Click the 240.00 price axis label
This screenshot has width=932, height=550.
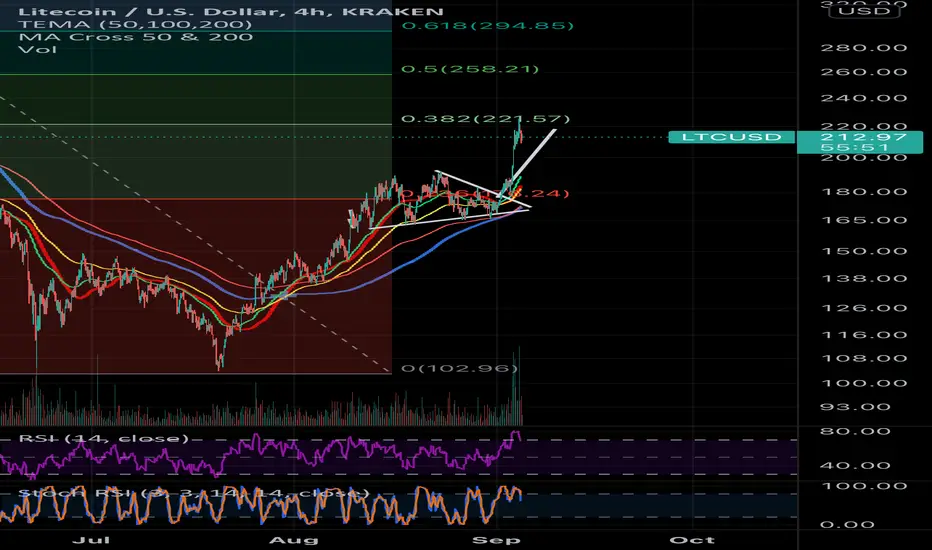pyautogui.click(x=864, y=99)
